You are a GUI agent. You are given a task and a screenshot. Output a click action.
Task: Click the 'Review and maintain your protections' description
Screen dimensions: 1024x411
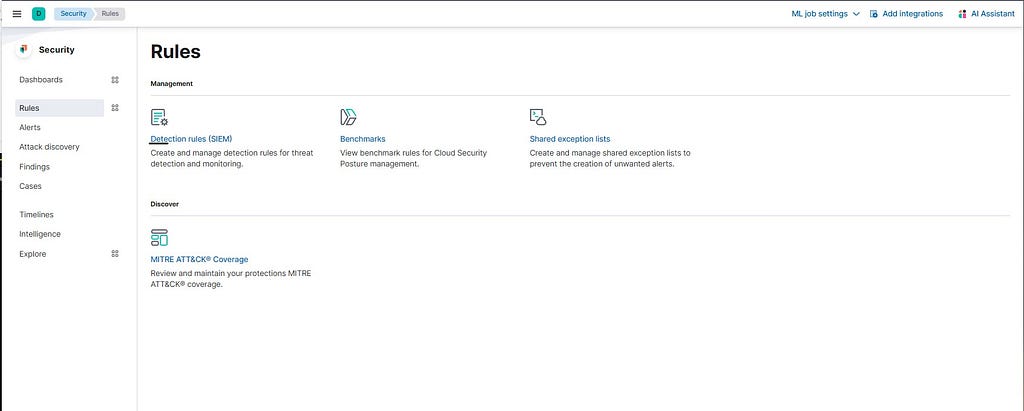[231, 279]
